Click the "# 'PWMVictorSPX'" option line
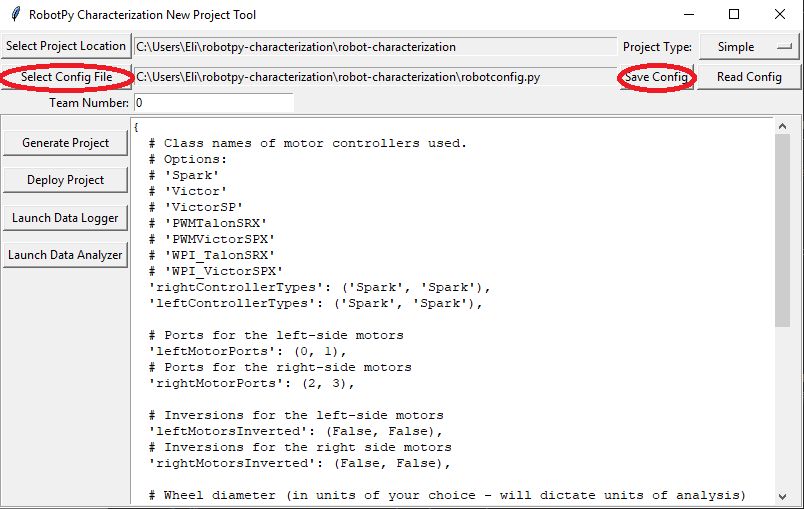This screenshot has height=509, width=804. pyautogui.click(x=212, y=239)
